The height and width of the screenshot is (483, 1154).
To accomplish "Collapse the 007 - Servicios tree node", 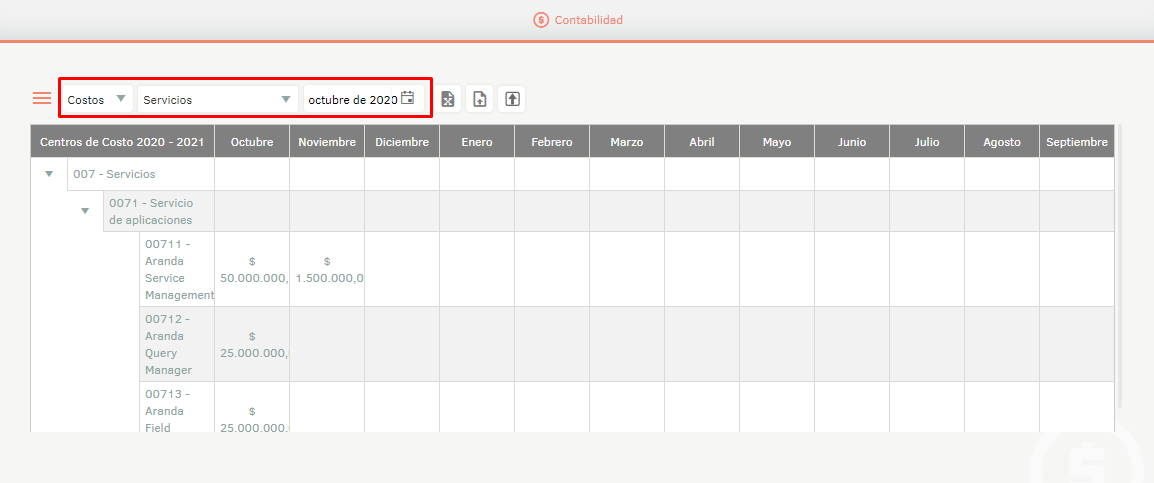I will point(49,174).
